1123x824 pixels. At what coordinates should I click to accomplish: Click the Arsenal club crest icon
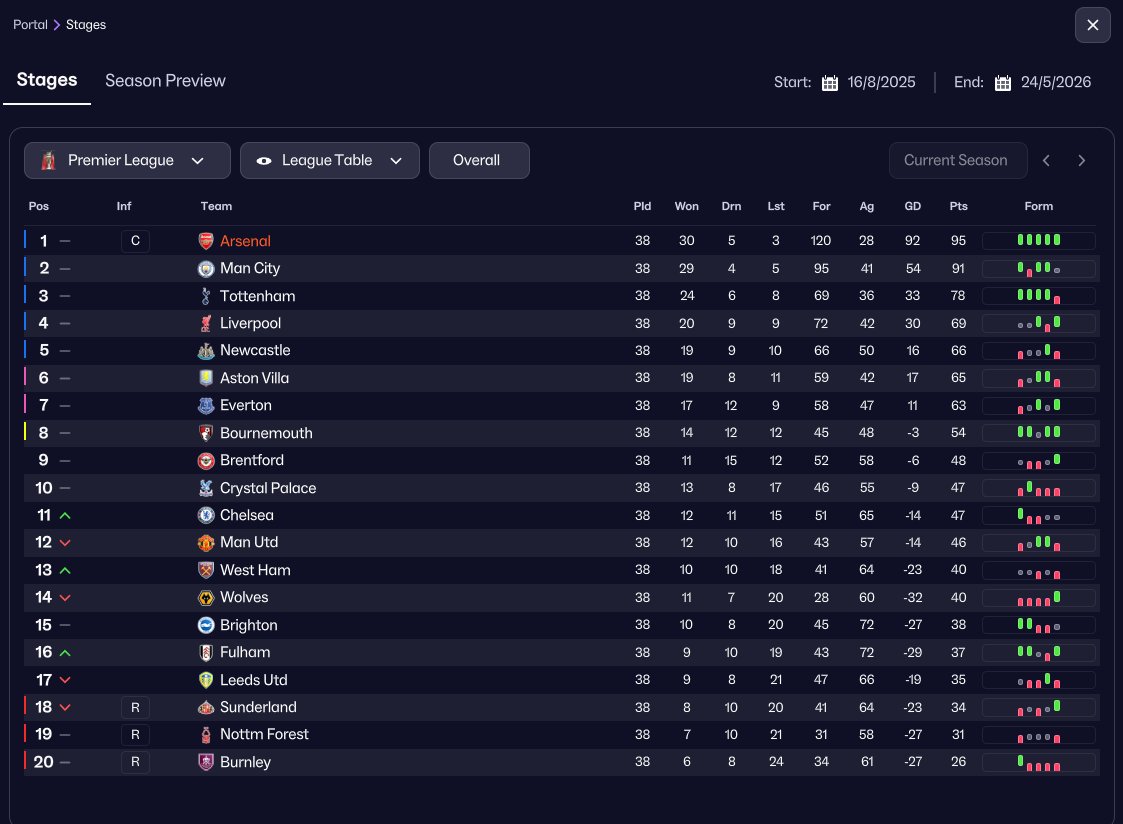[x=206, y=241]
